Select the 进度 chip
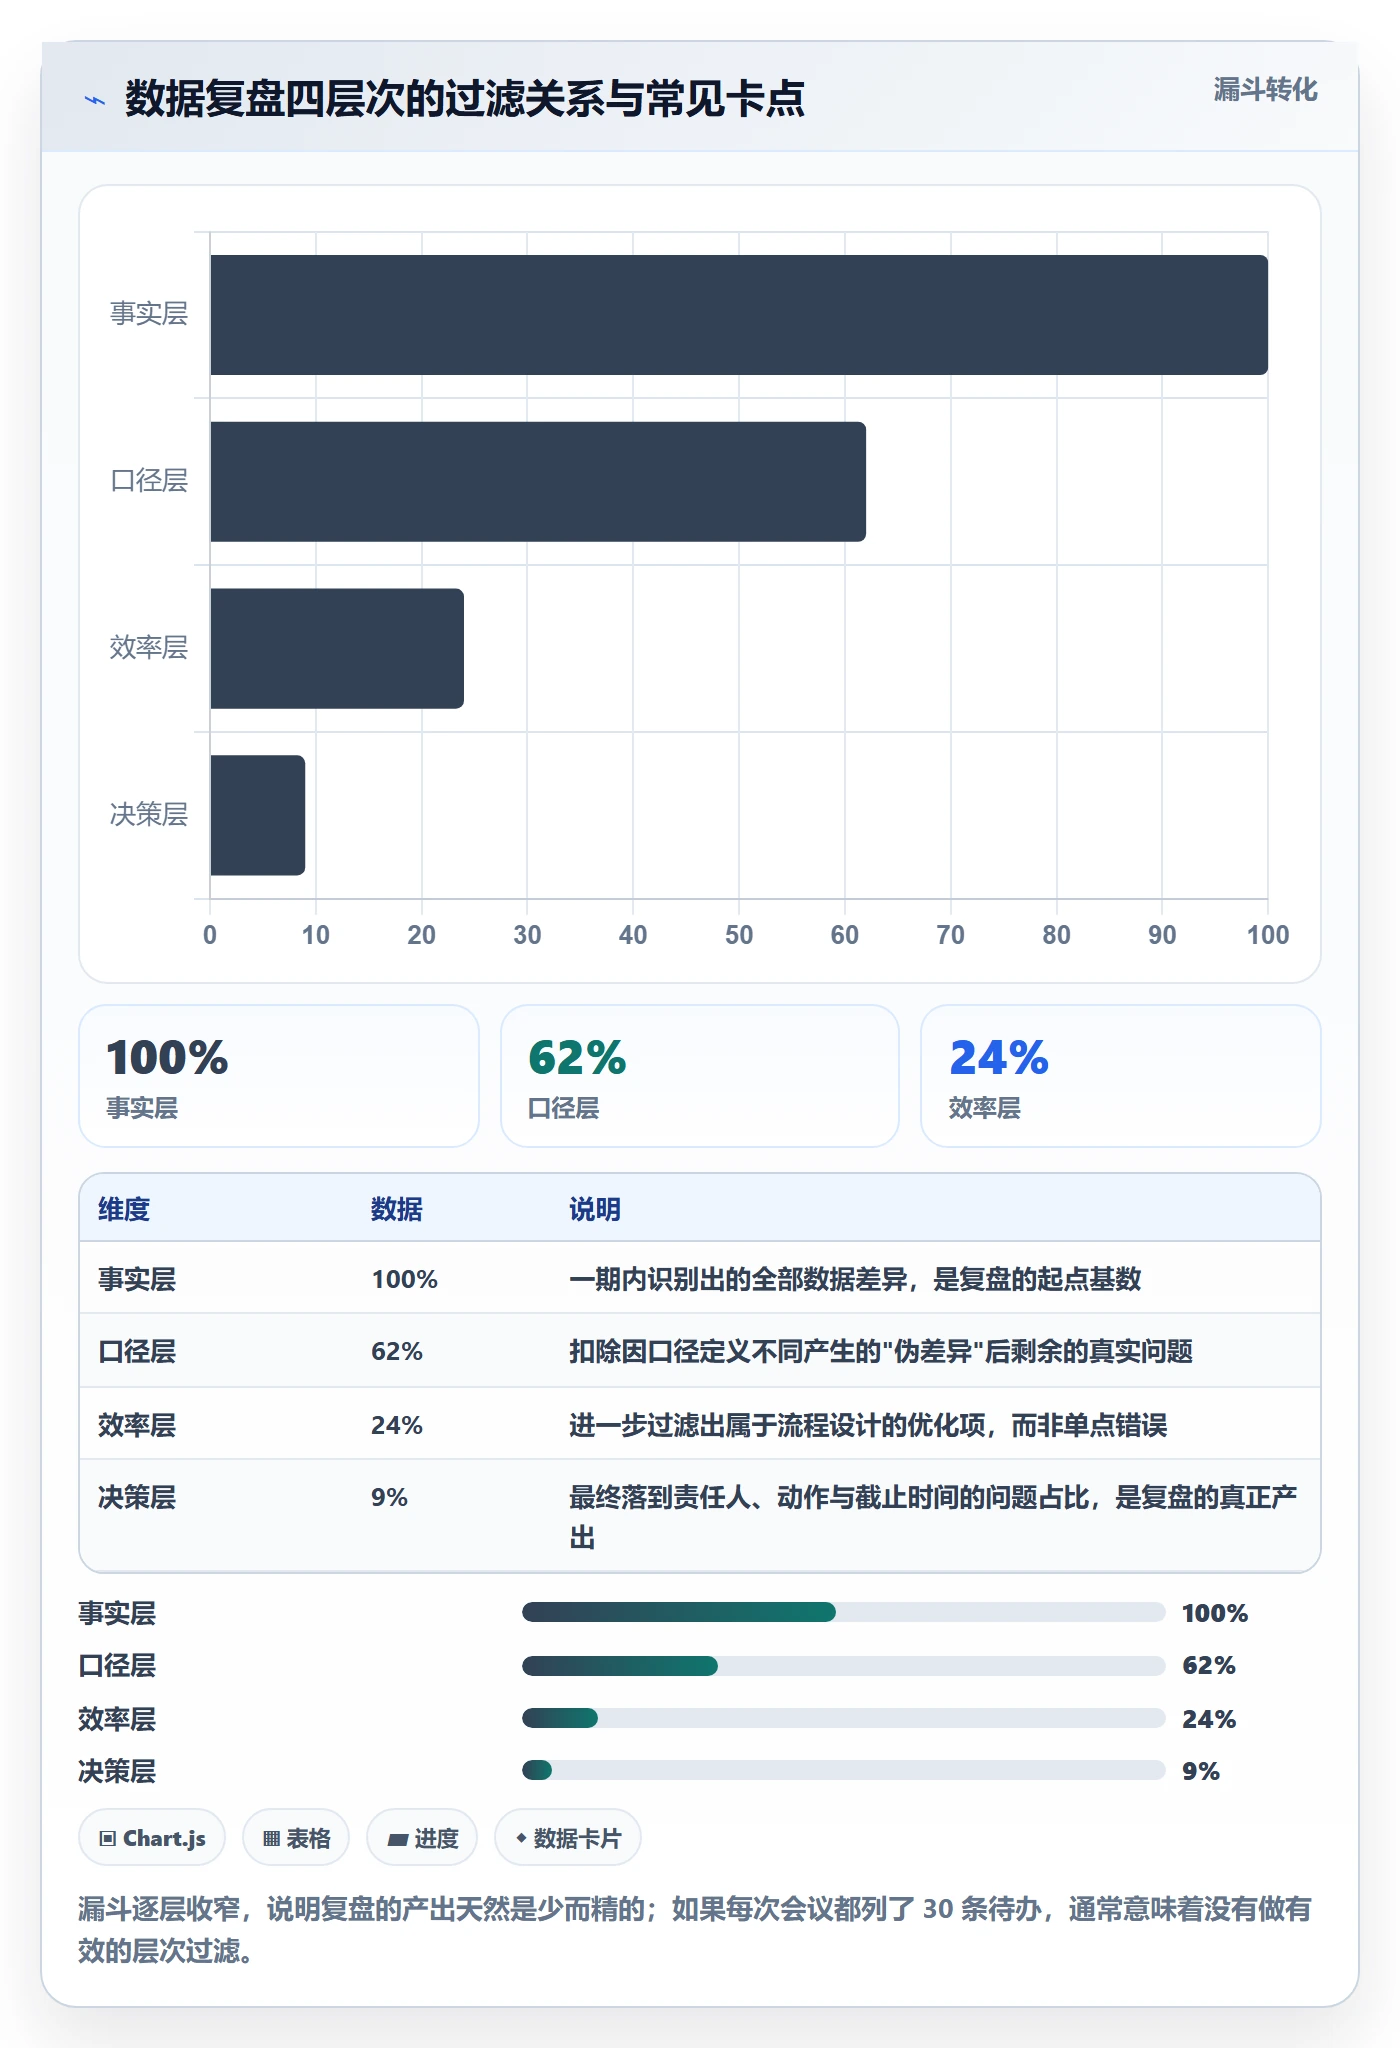Image resolution: width=1400 pixels, height=2048 pixels. click(422, 1838)
